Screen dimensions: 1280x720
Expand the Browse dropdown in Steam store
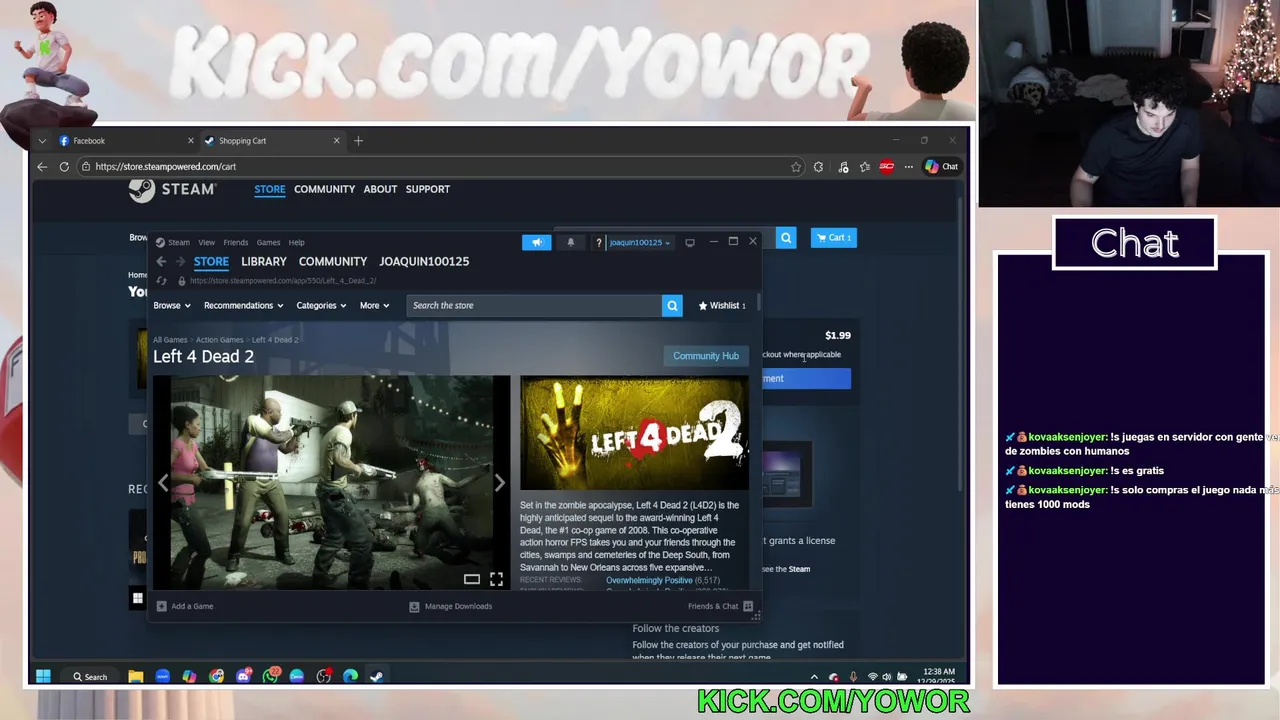[x=171, y=305]
